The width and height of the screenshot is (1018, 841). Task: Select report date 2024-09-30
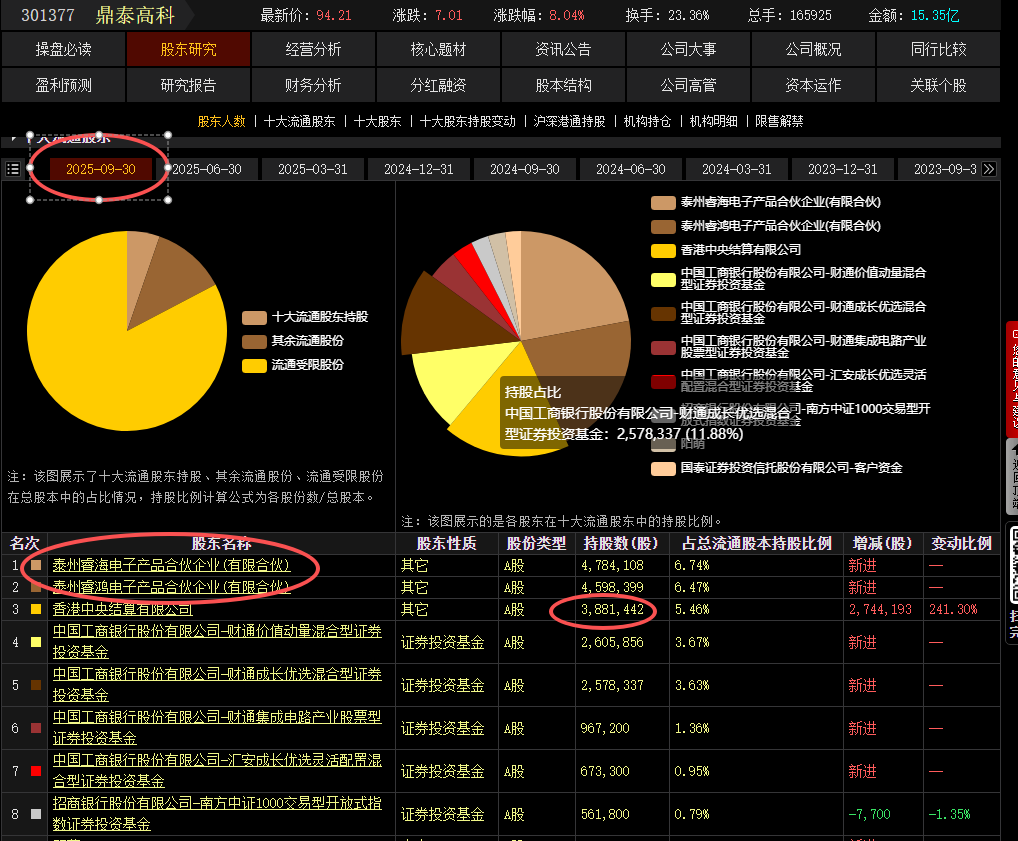[x=525, y=169]
